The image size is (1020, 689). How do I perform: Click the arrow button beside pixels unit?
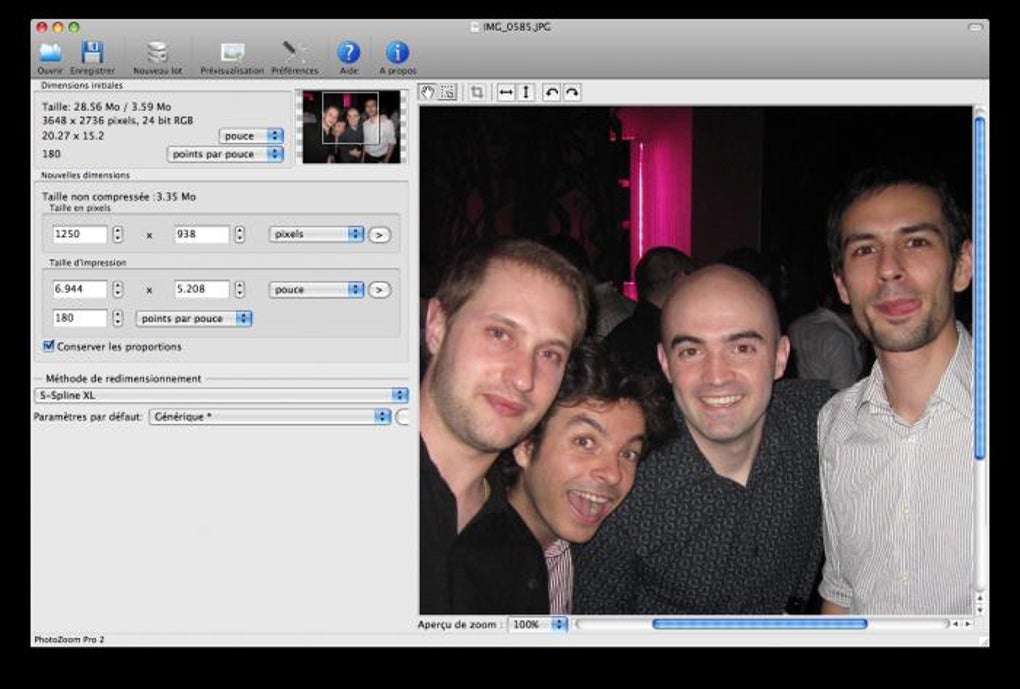[379, 234]
